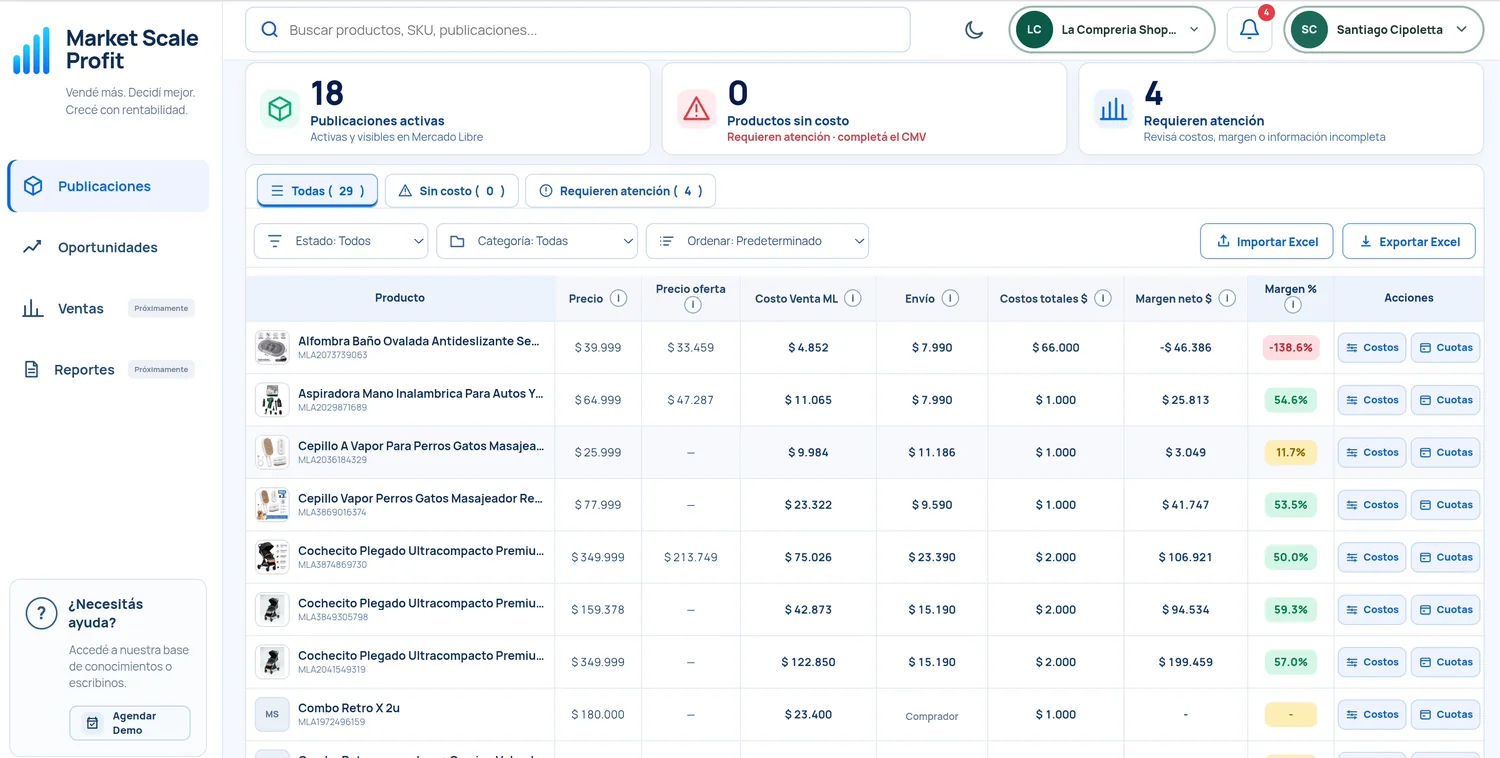Screen dimensions: 1500x758
Task: Open notifications bell icon
Action: [1249, 30]
